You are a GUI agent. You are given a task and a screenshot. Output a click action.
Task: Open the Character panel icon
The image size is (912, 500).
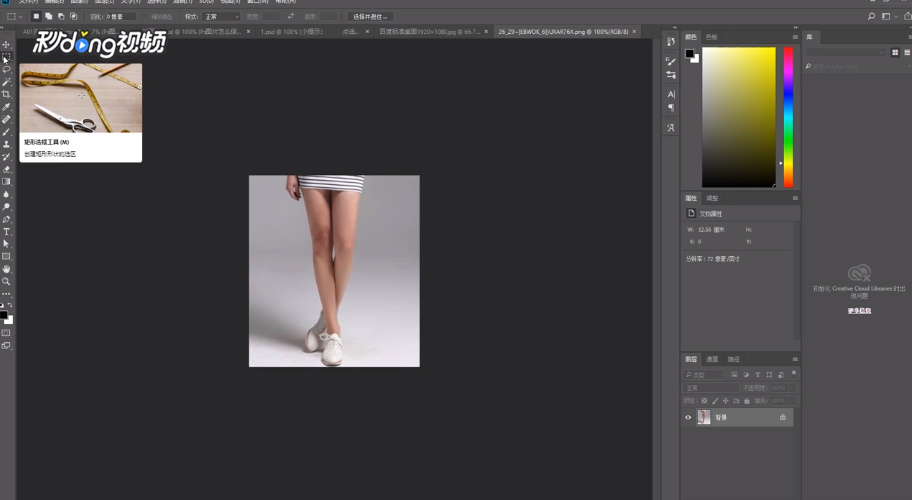coord(671,94)
